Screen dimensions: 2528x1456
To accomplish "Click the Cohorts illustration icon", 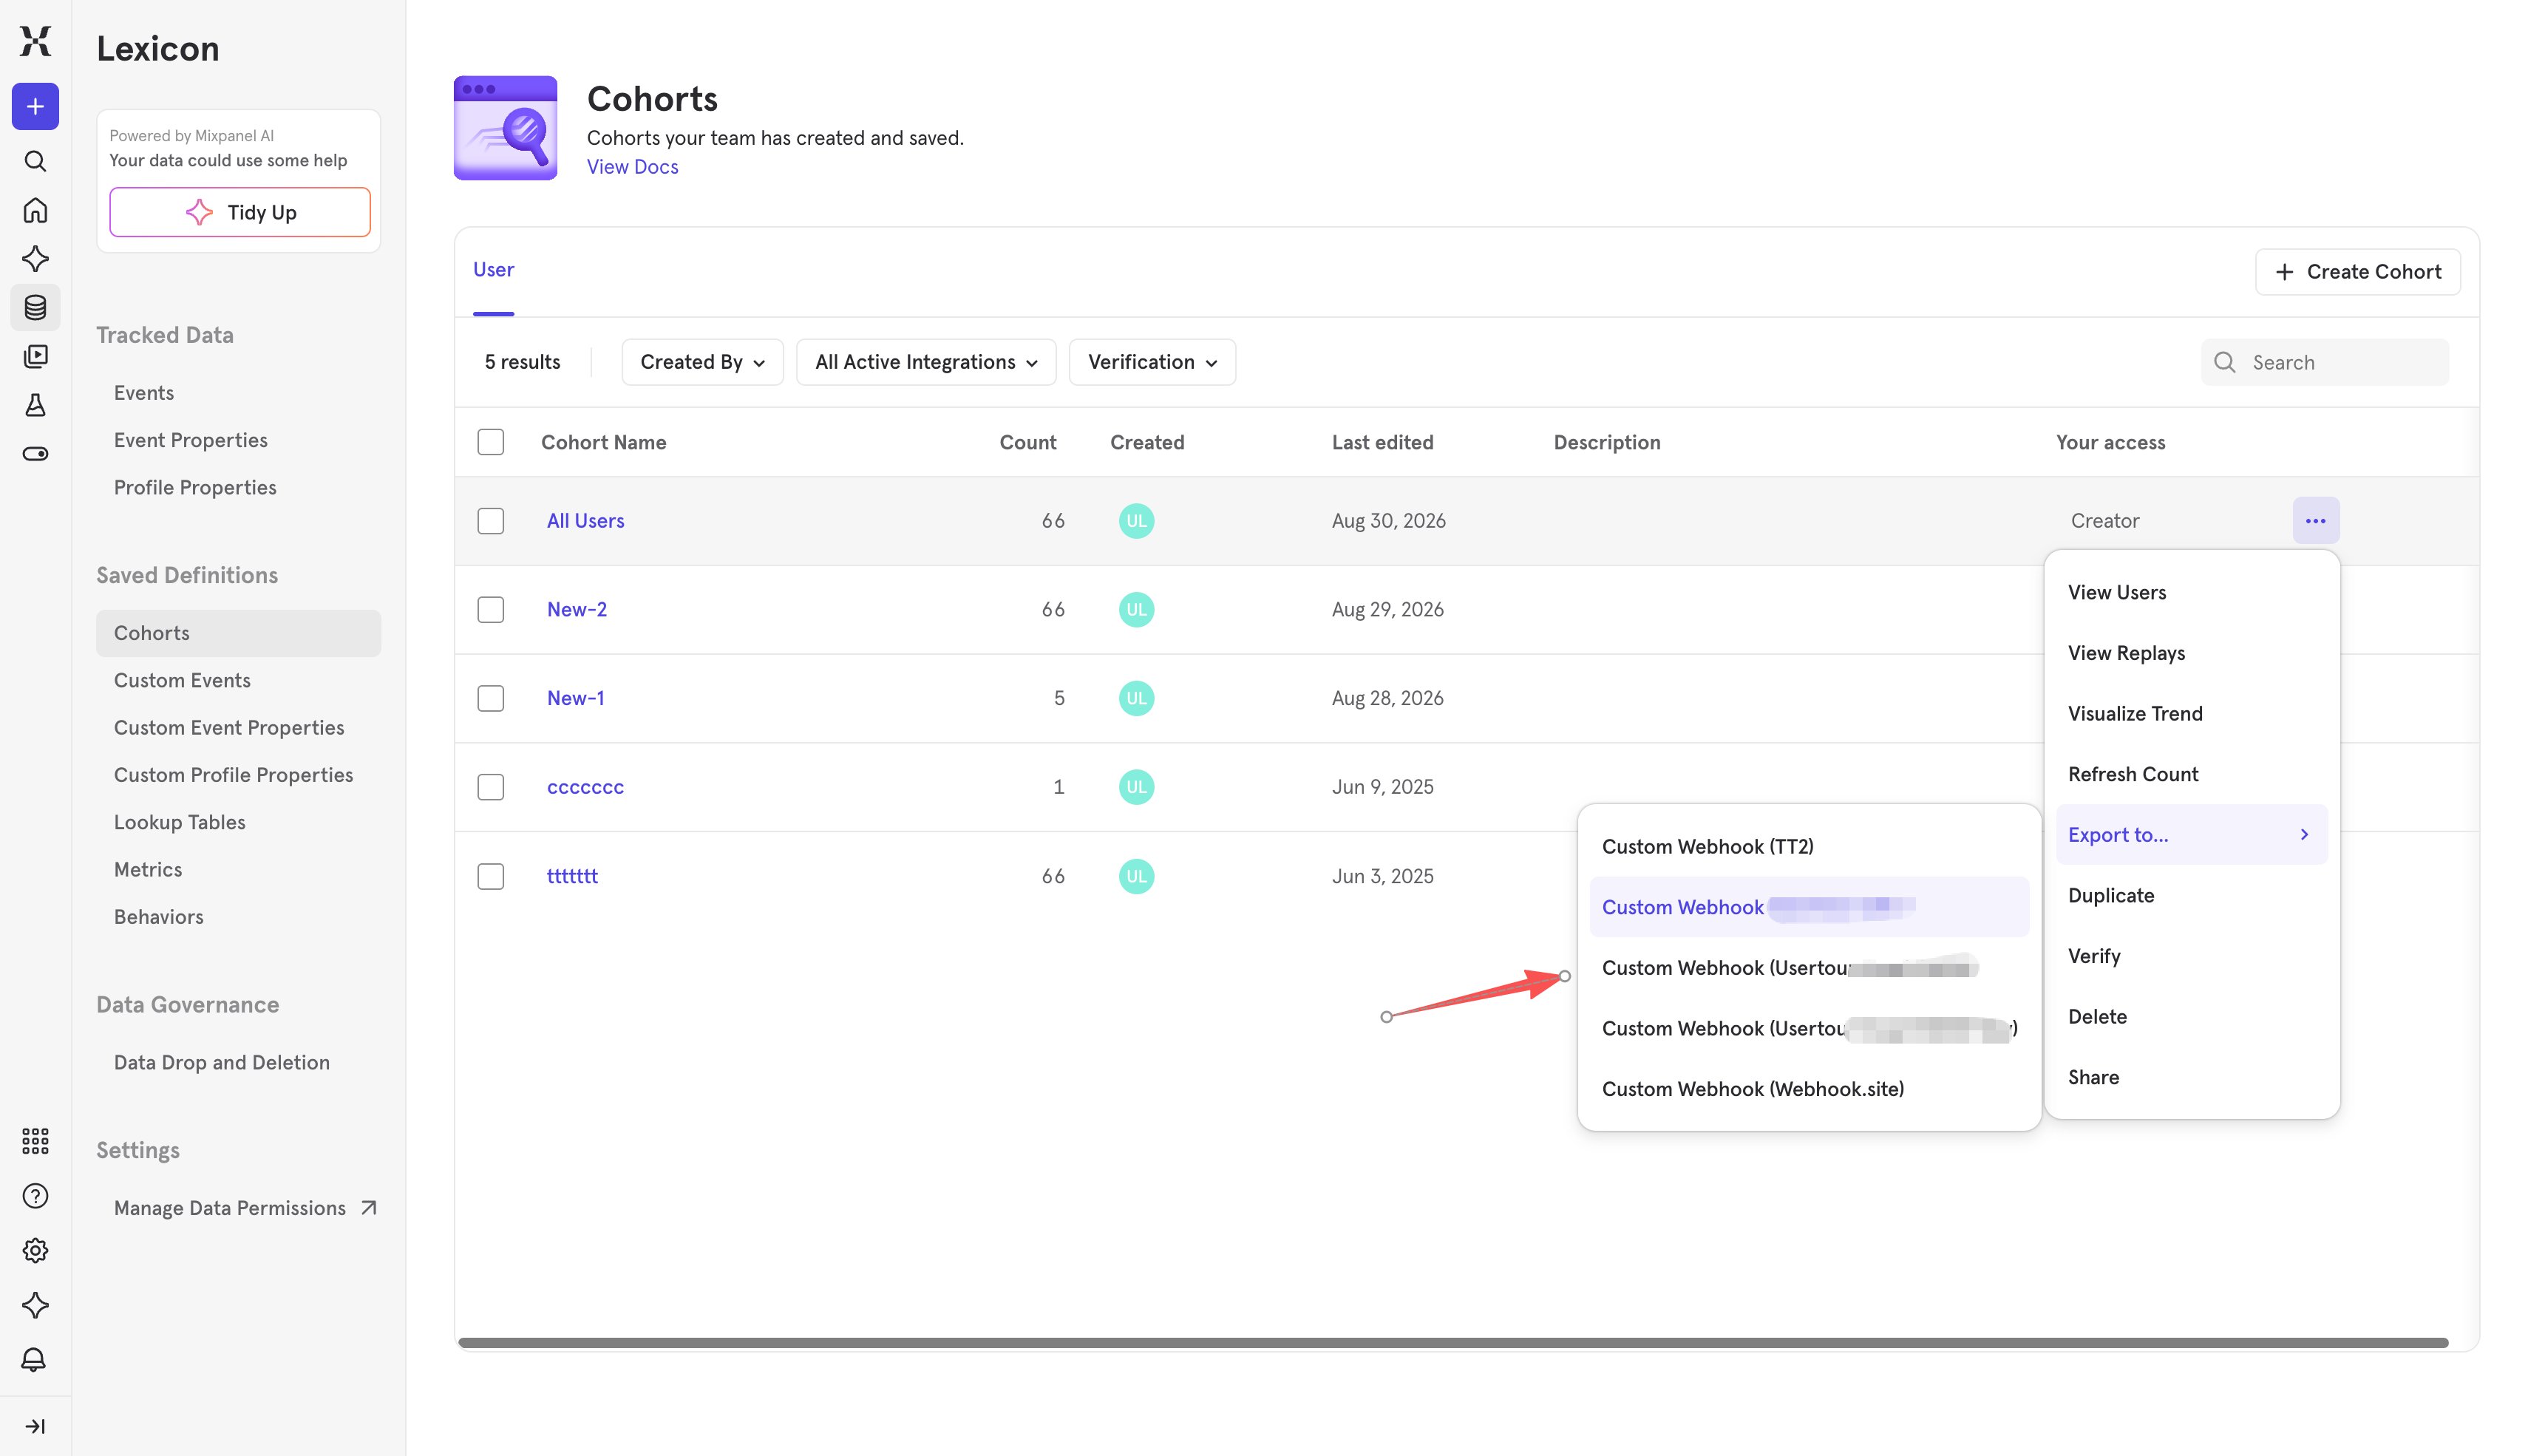I will tap(505, 128).
